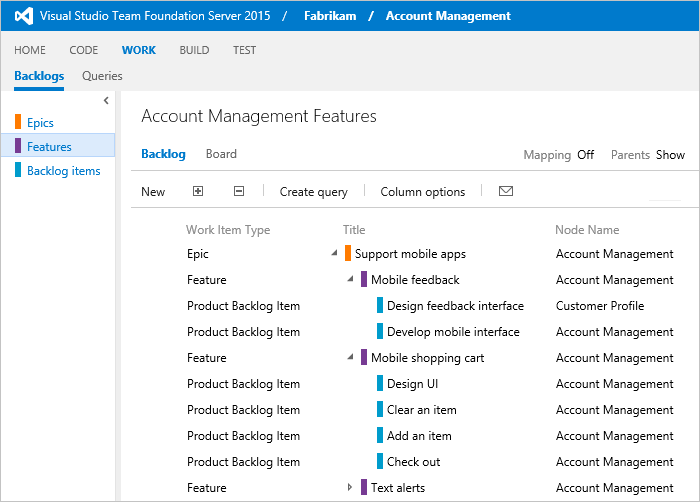Open the Queries tab
Viewport: 700px width, 502px height.
(x=102, y=76)
